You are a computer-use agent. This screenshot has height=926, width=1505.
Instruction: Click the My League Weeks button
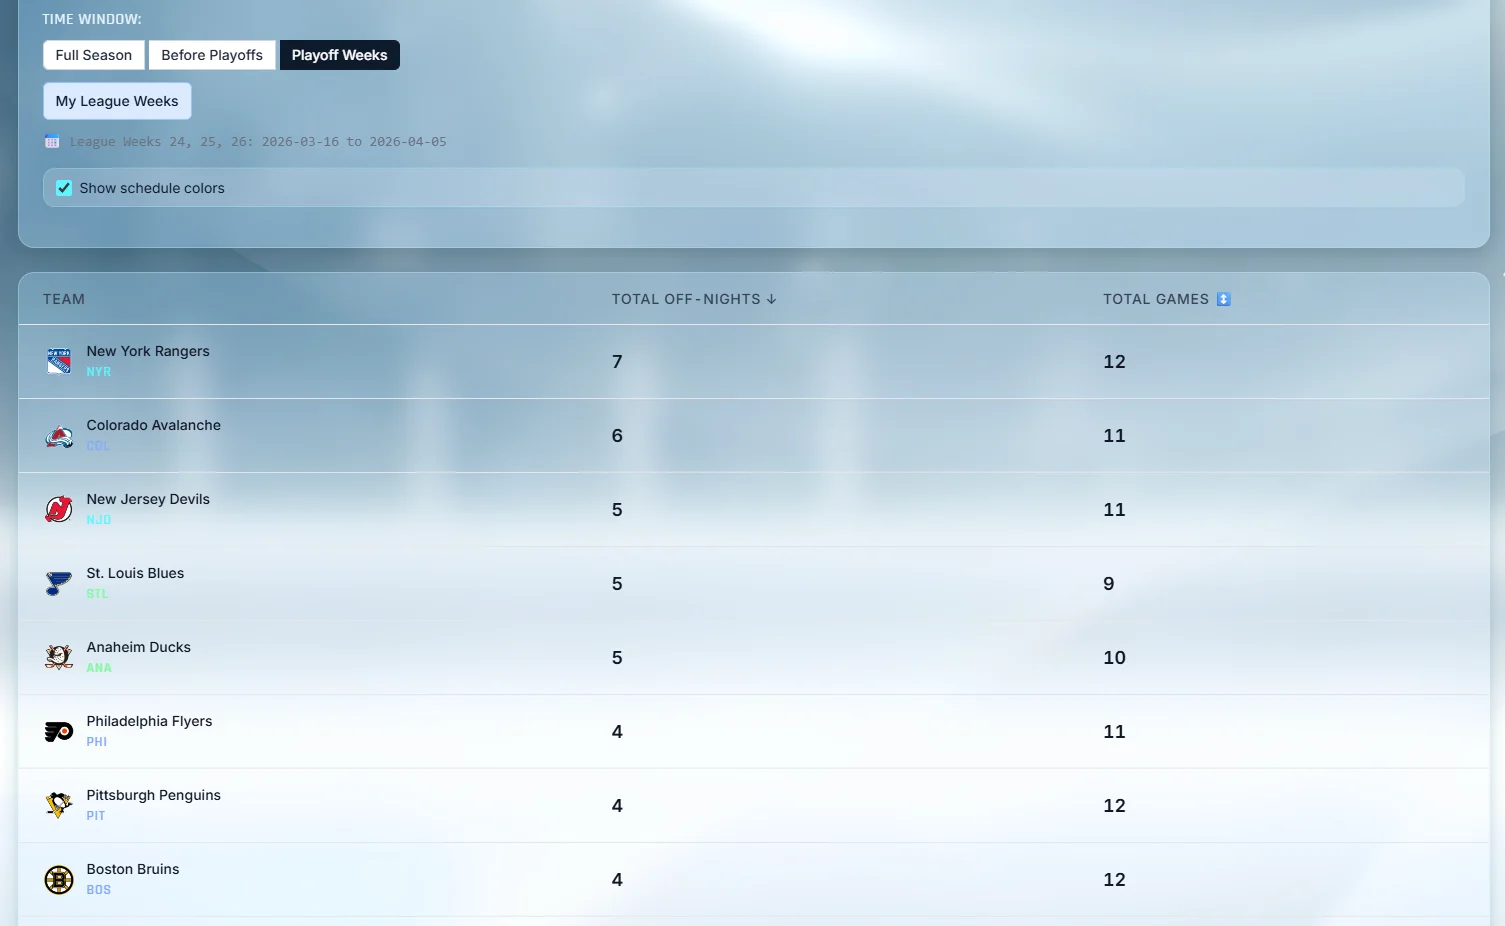pos(117,101)
